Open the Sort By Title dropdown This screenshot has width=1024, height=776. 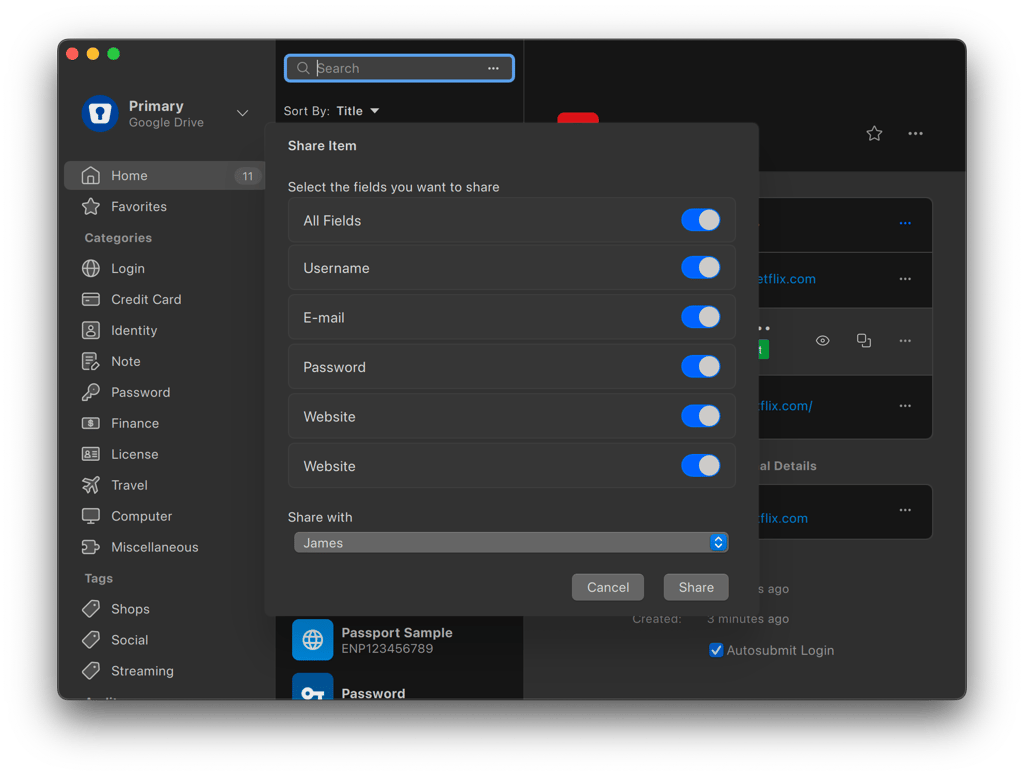[x=357, y=111]
